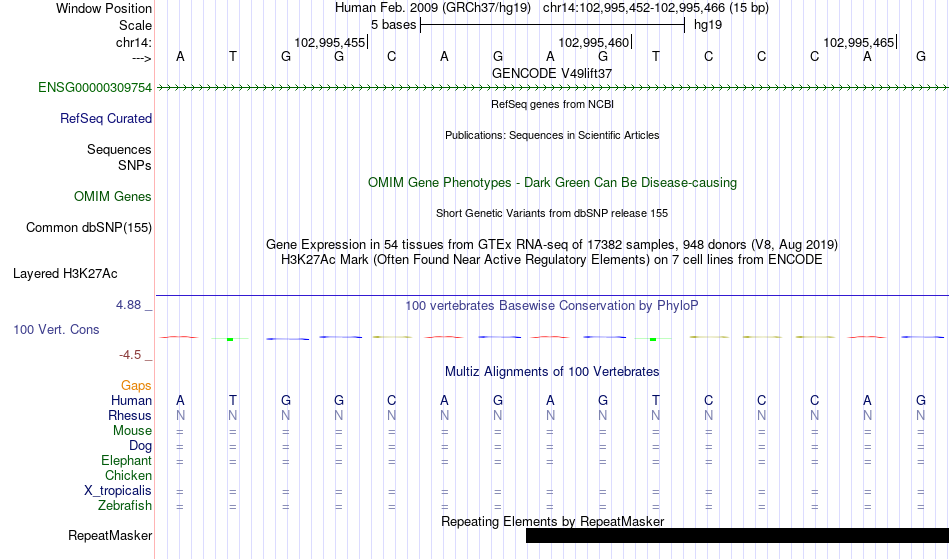Click the 100 Vert. Cons track label
Image resolution: width=950 pixels, height=559 pixels.
click(x=56, y=329)
